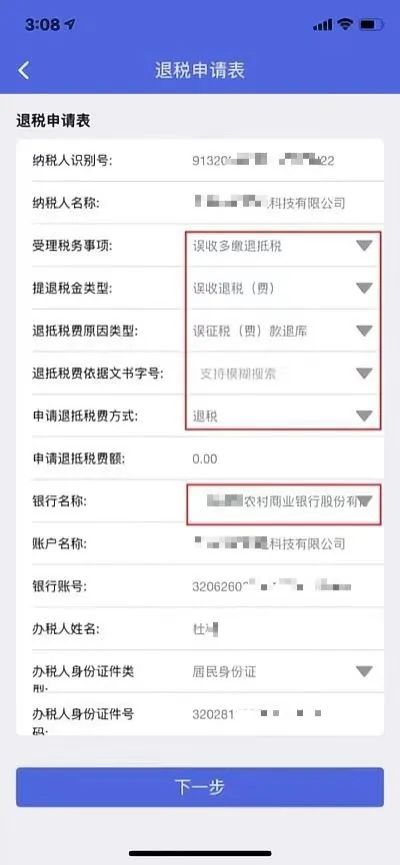Viewport: 400px width, 865px height.
Task: Go back using the left chevron
Action: (x=24, y=71)
